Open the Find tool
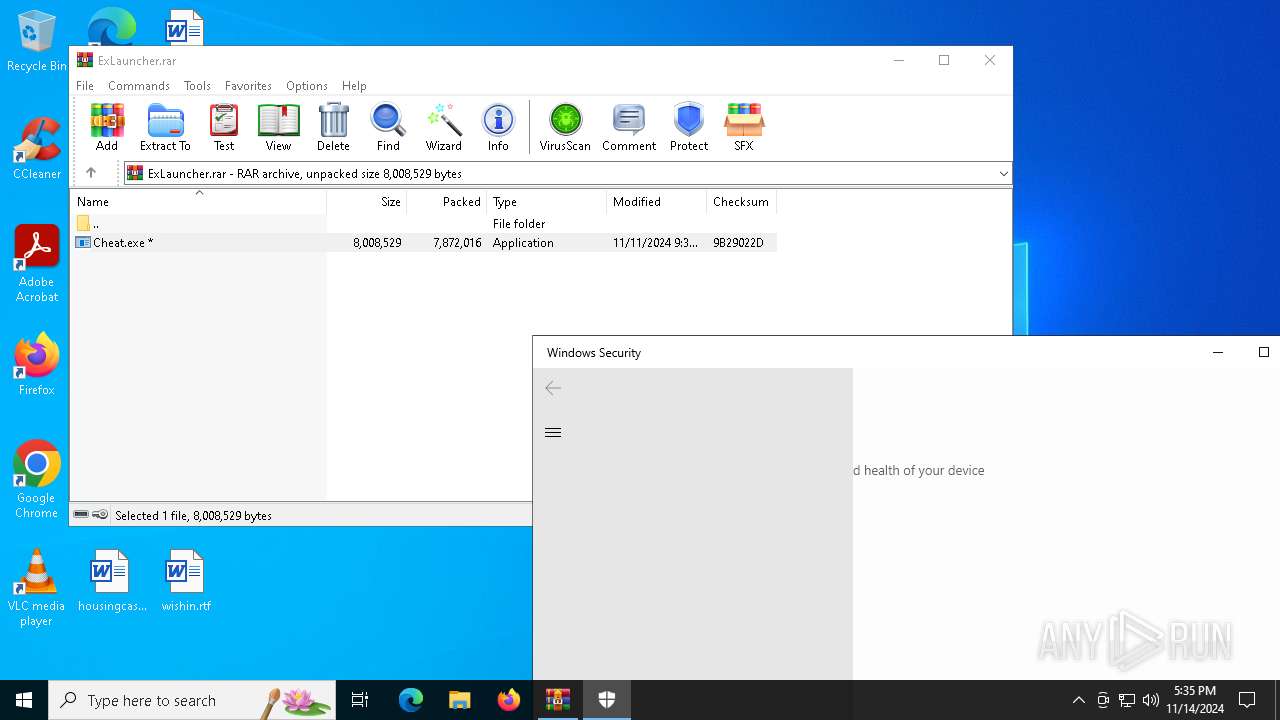This screenshot has height=720, width=1280. point(388,127)
